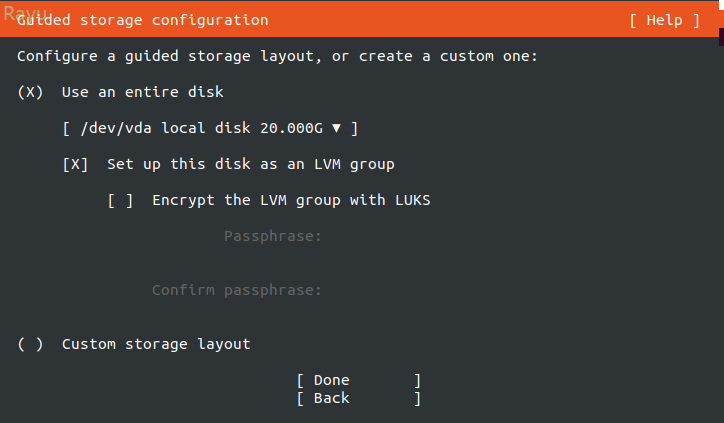Viewport: 724px width, 423px height.
Task: Uncheck the LVM group checkbox
Action: pos(75,164)
